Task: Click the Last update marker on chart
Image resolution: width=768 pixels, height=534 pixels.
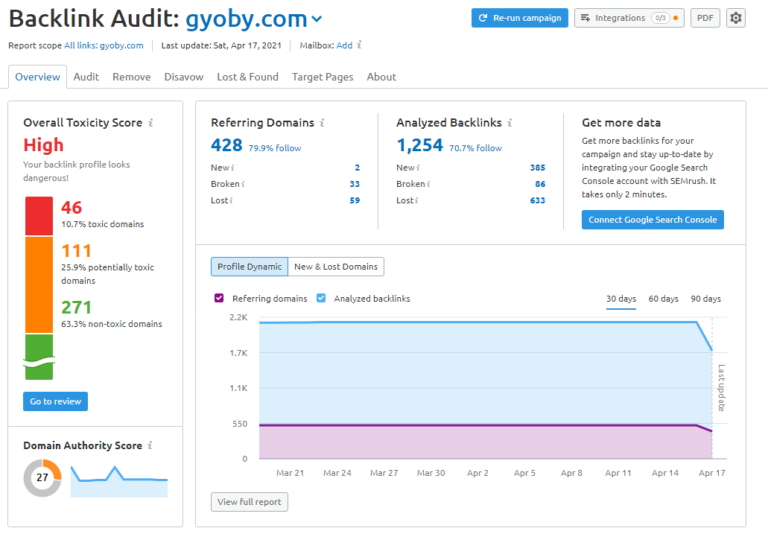Action: (720, 388)
